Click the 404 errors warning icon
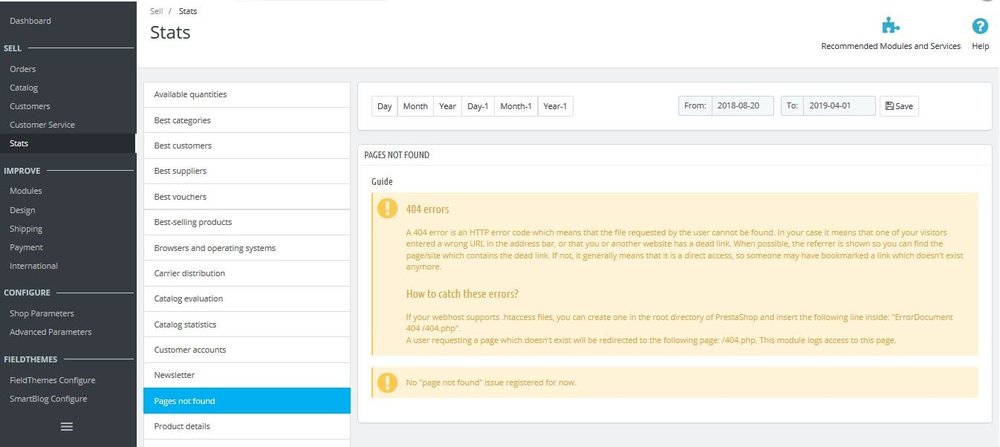 pyautogui.click(x=387, y=208)
